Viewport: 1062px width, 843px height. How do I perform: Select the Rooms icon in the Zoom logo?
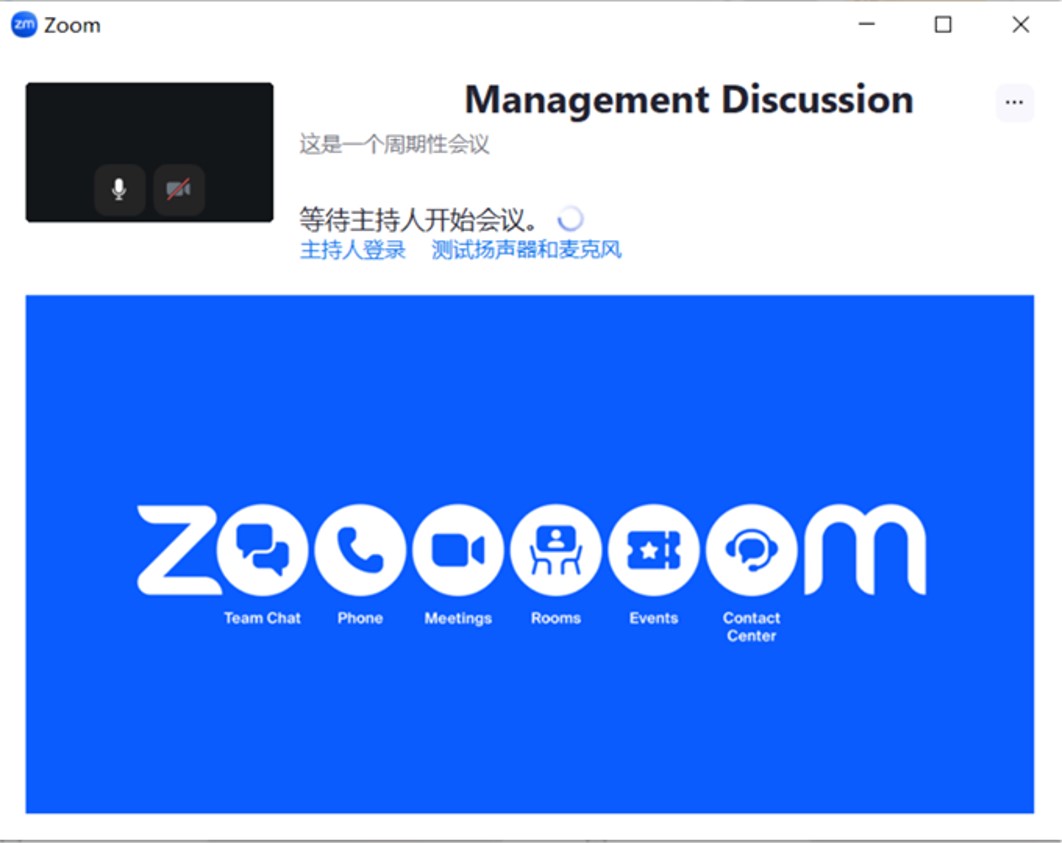pos(555,549)
